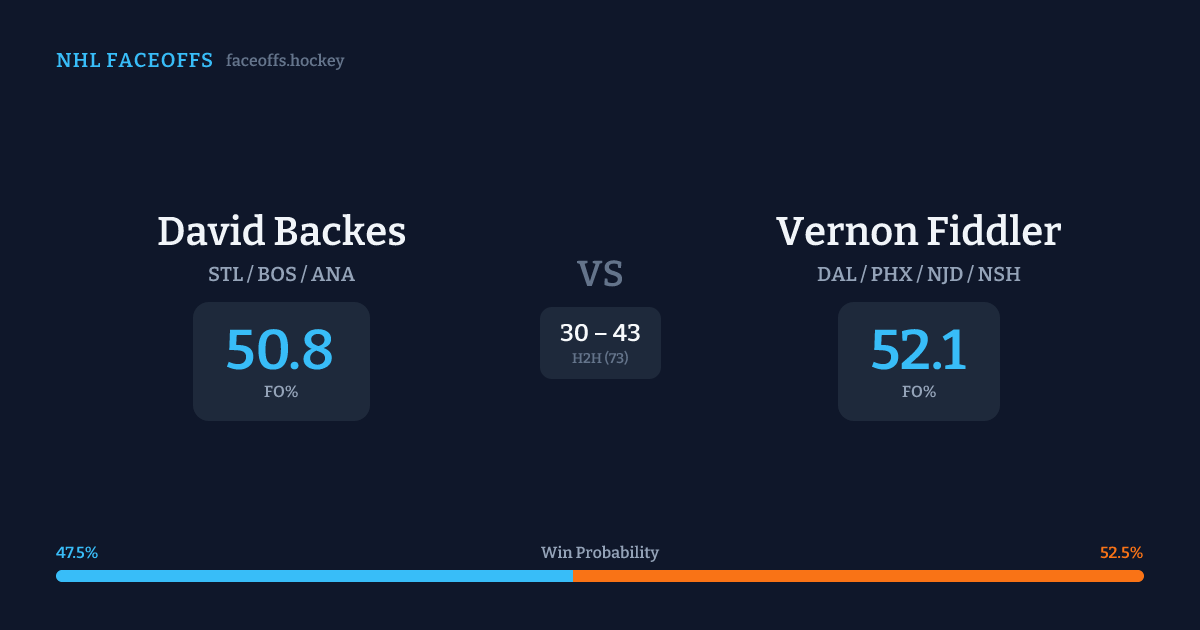
Task: Click the large 52.1 number
Action: [x=918, y=350]
